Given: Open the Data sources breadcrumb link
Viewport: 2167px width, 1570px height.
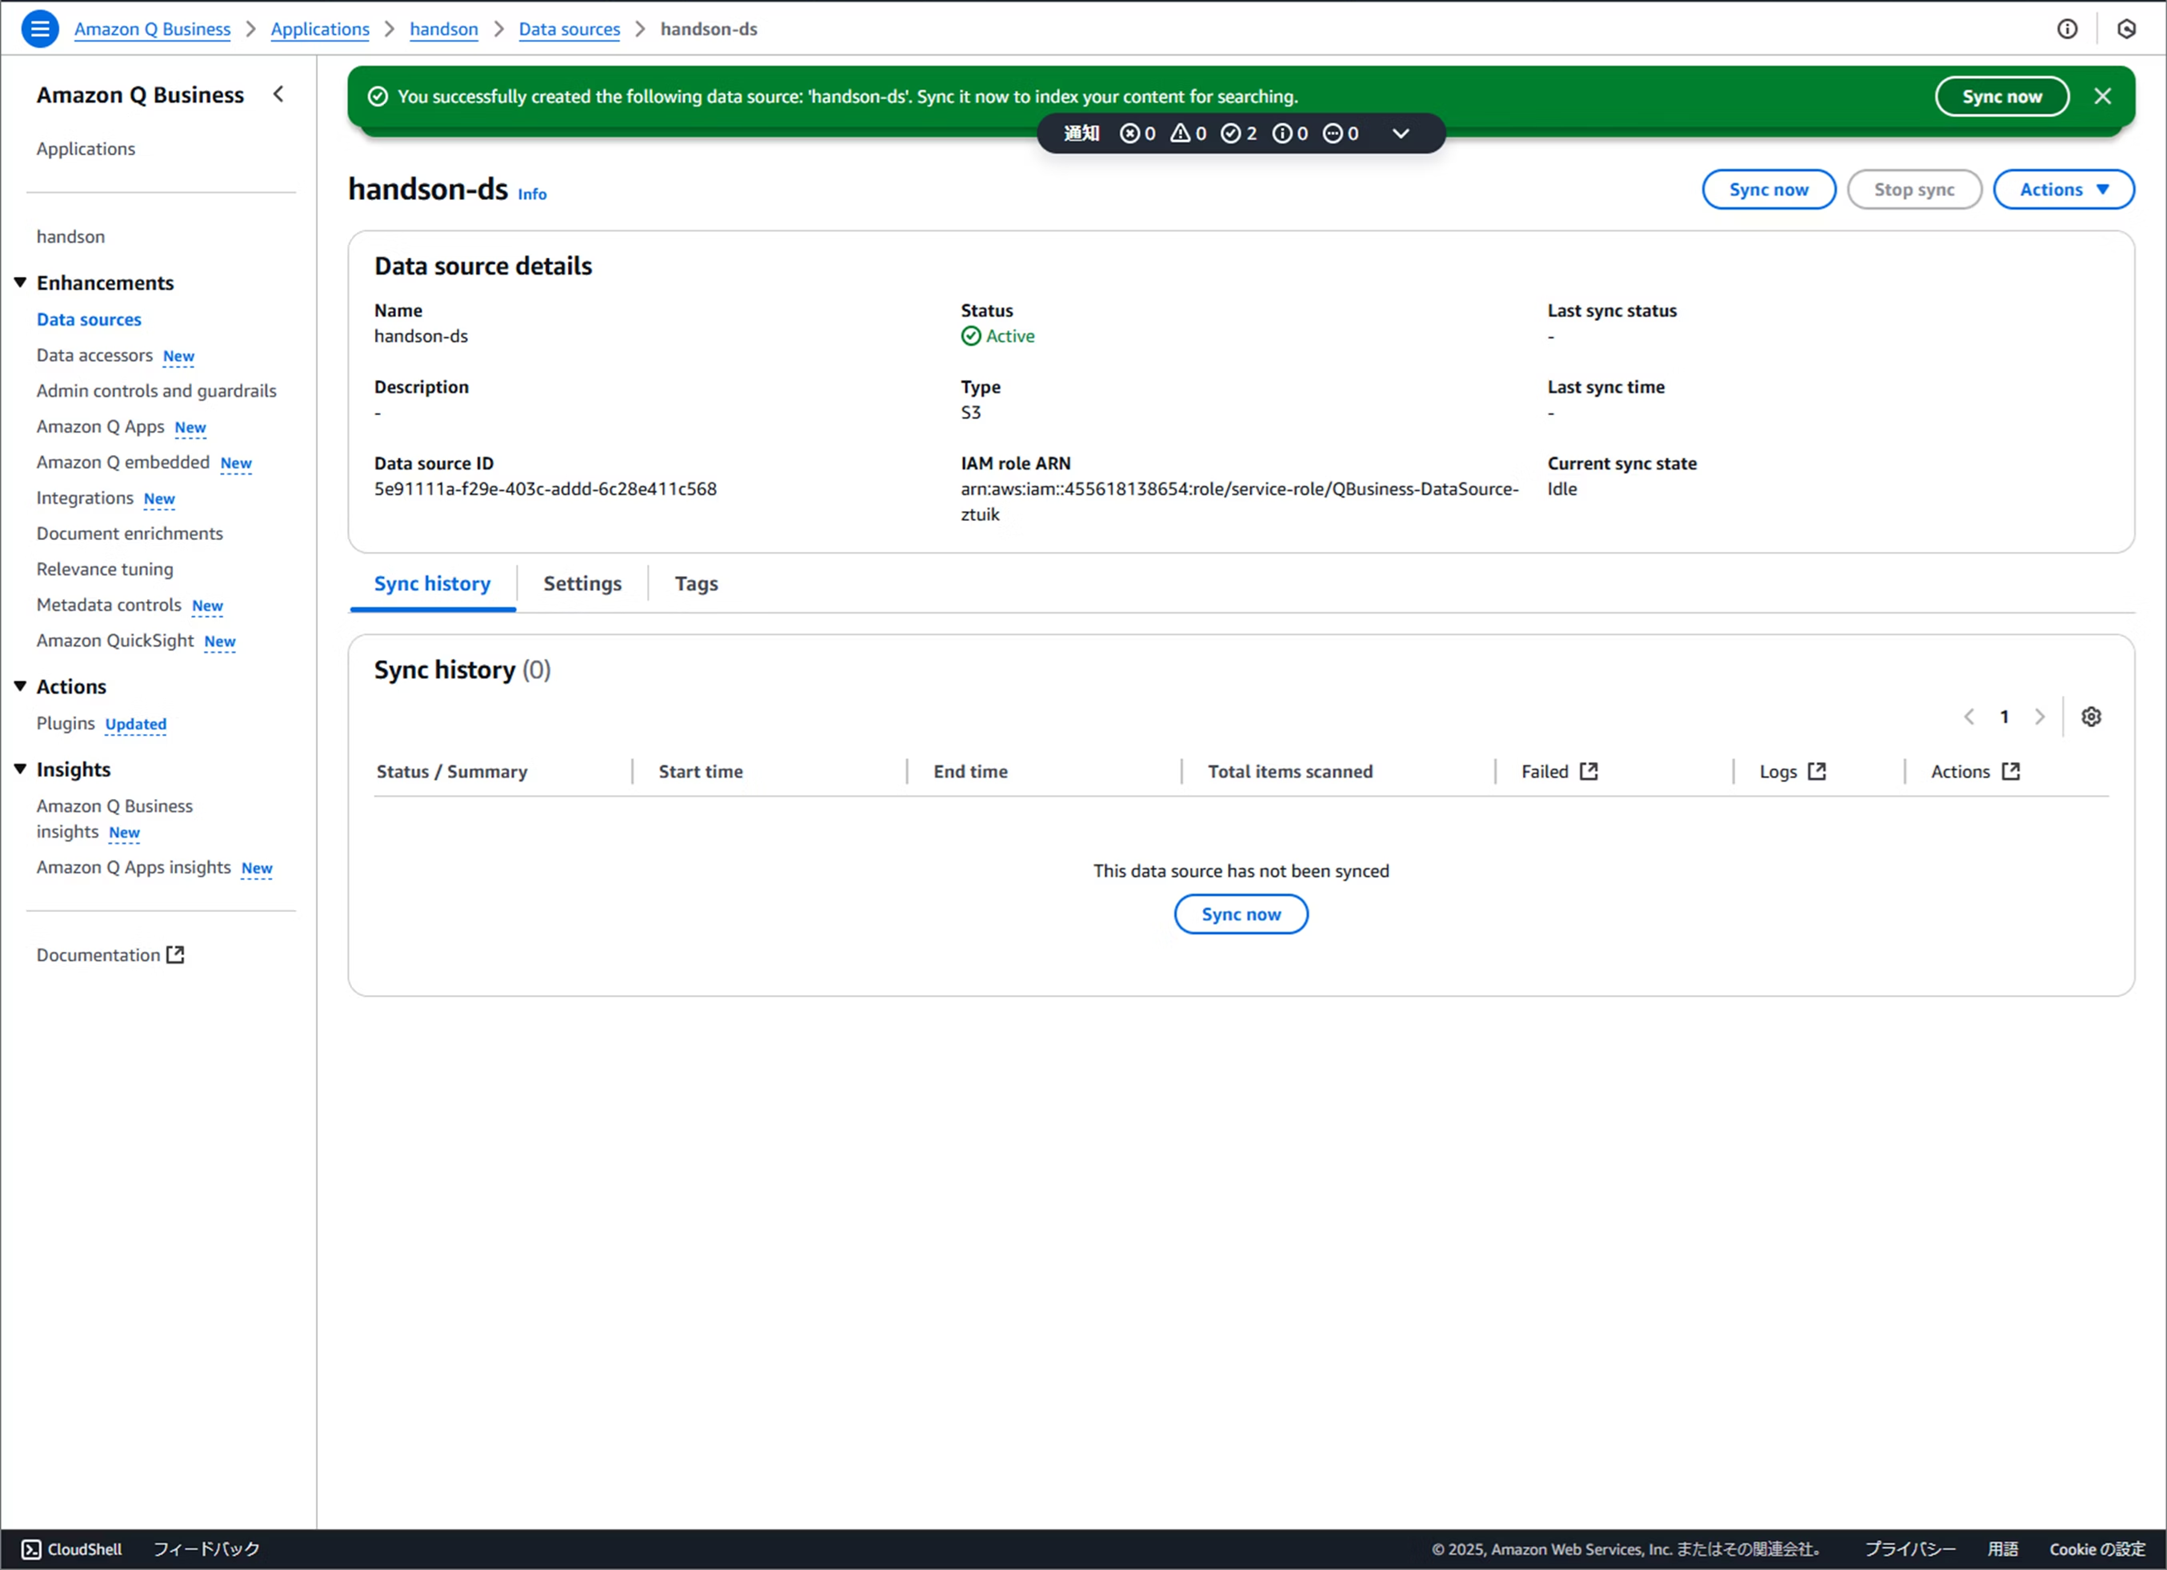Looking at the screenshot, I should click(x=569, y=29).
